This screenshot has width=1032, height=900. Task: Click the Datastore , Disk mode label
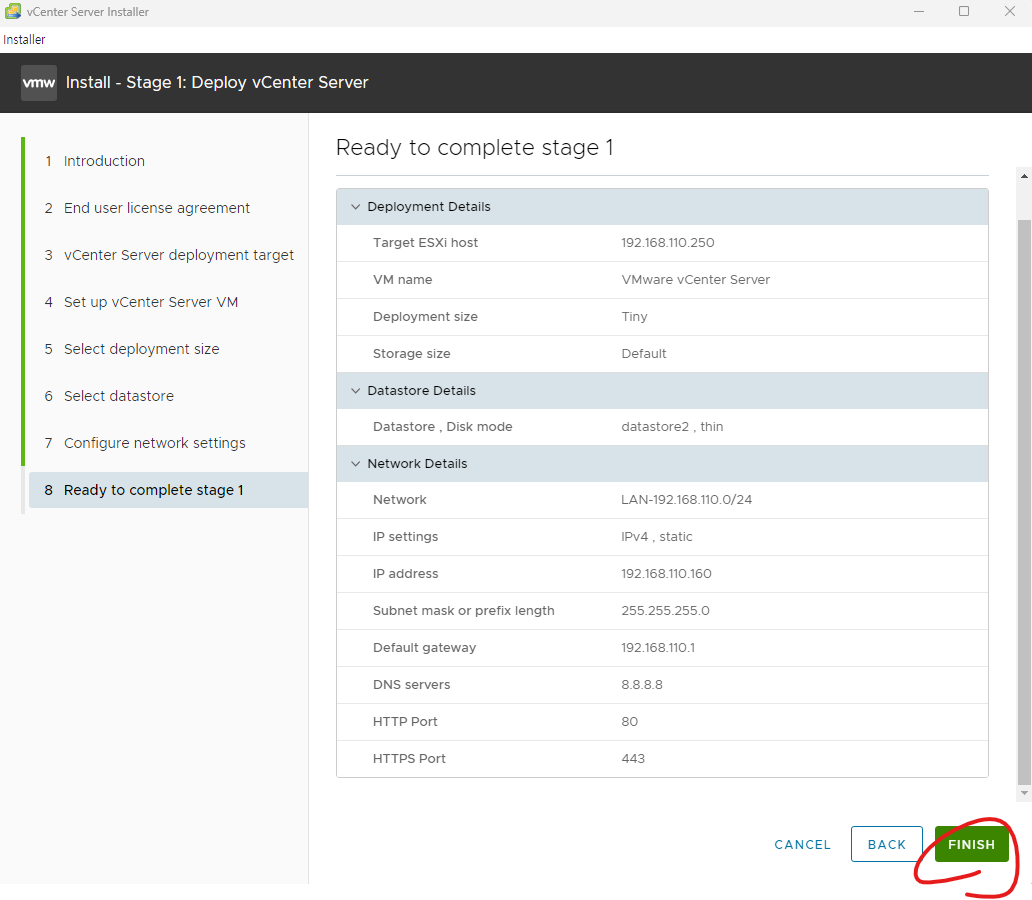coord(442,427)
